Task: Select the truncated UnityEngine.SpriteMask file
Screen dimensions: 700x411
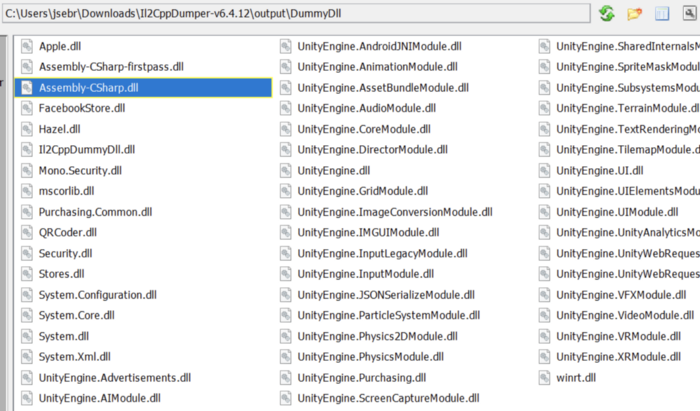Action: [x=628, y=67]
